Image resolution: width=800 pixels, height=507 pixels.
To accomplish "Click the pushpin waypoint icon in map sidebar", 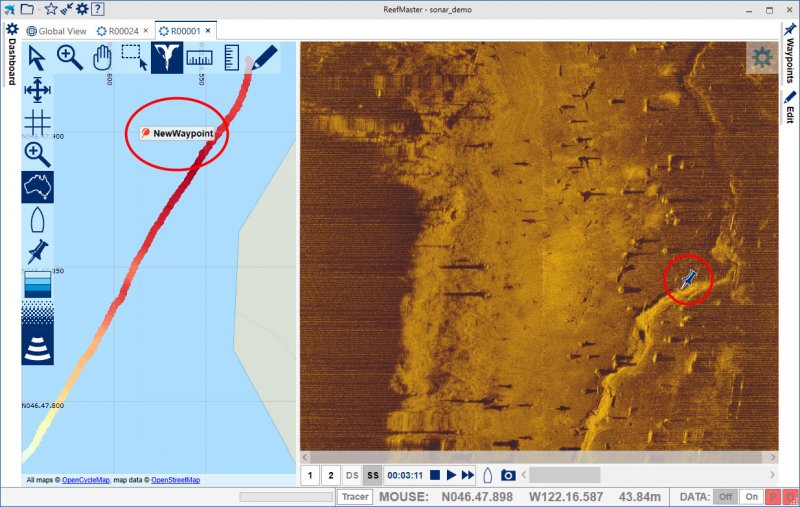I will tap(37, 251).
